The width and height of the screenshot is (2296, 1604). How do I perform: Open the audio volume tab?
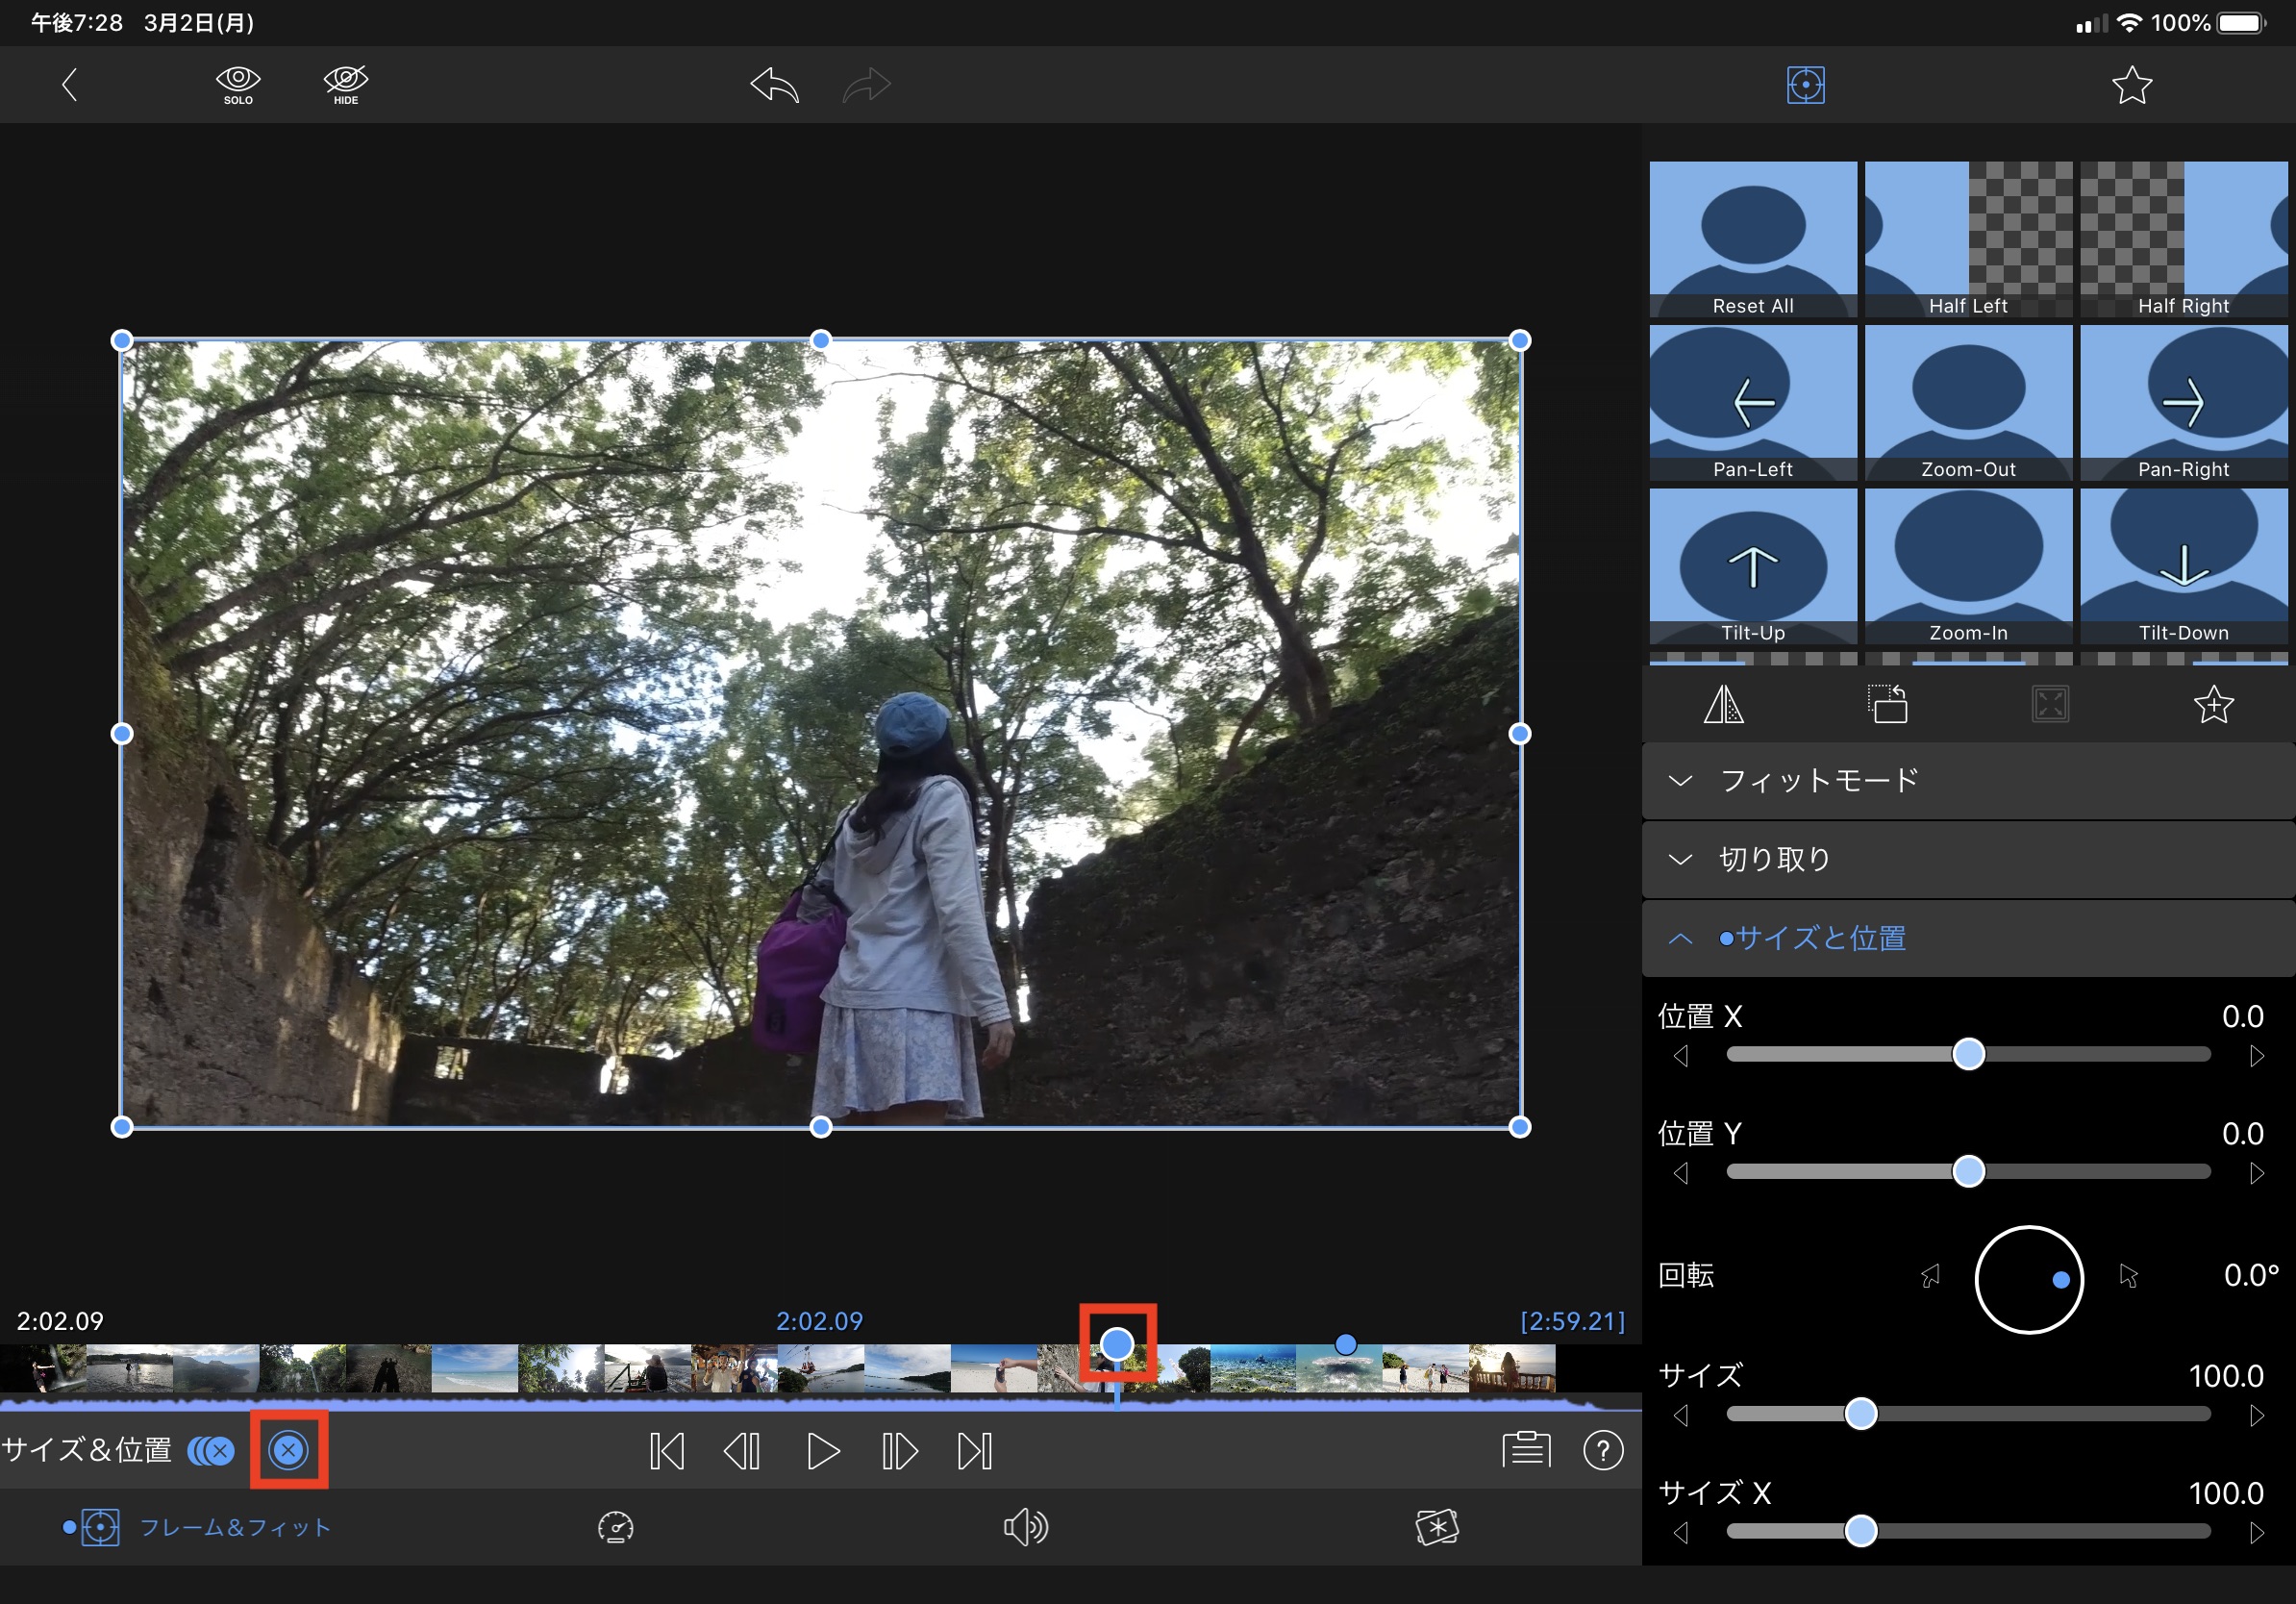click(1025, 1527)
